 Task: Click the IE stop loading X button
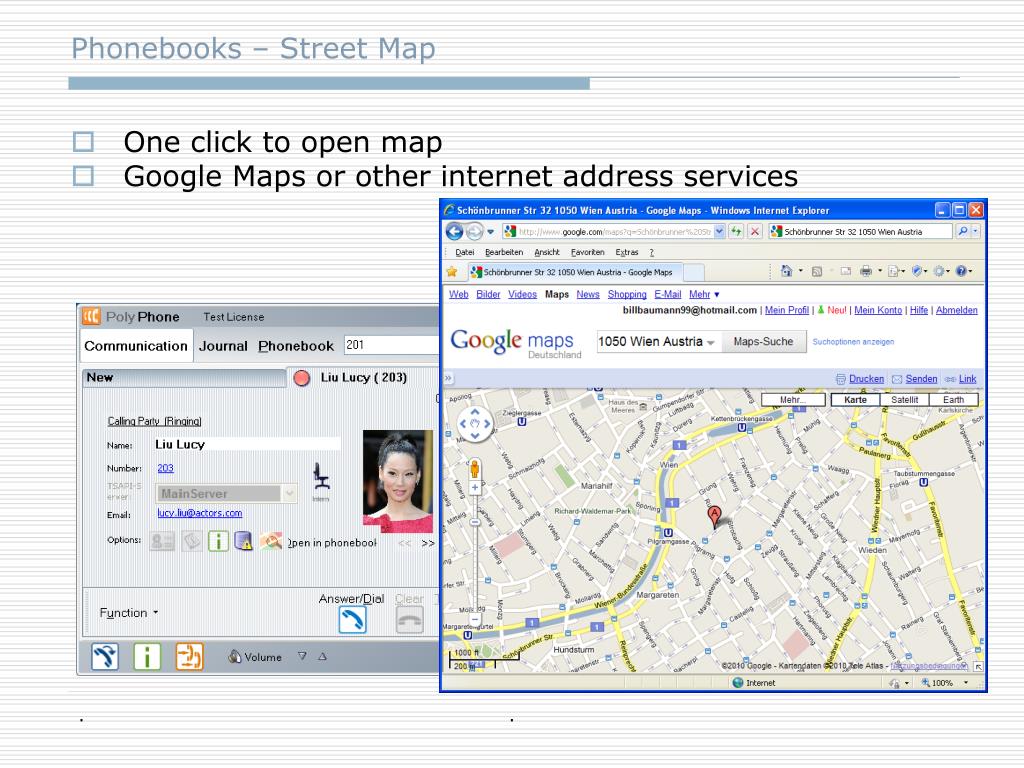pos(754,231)
